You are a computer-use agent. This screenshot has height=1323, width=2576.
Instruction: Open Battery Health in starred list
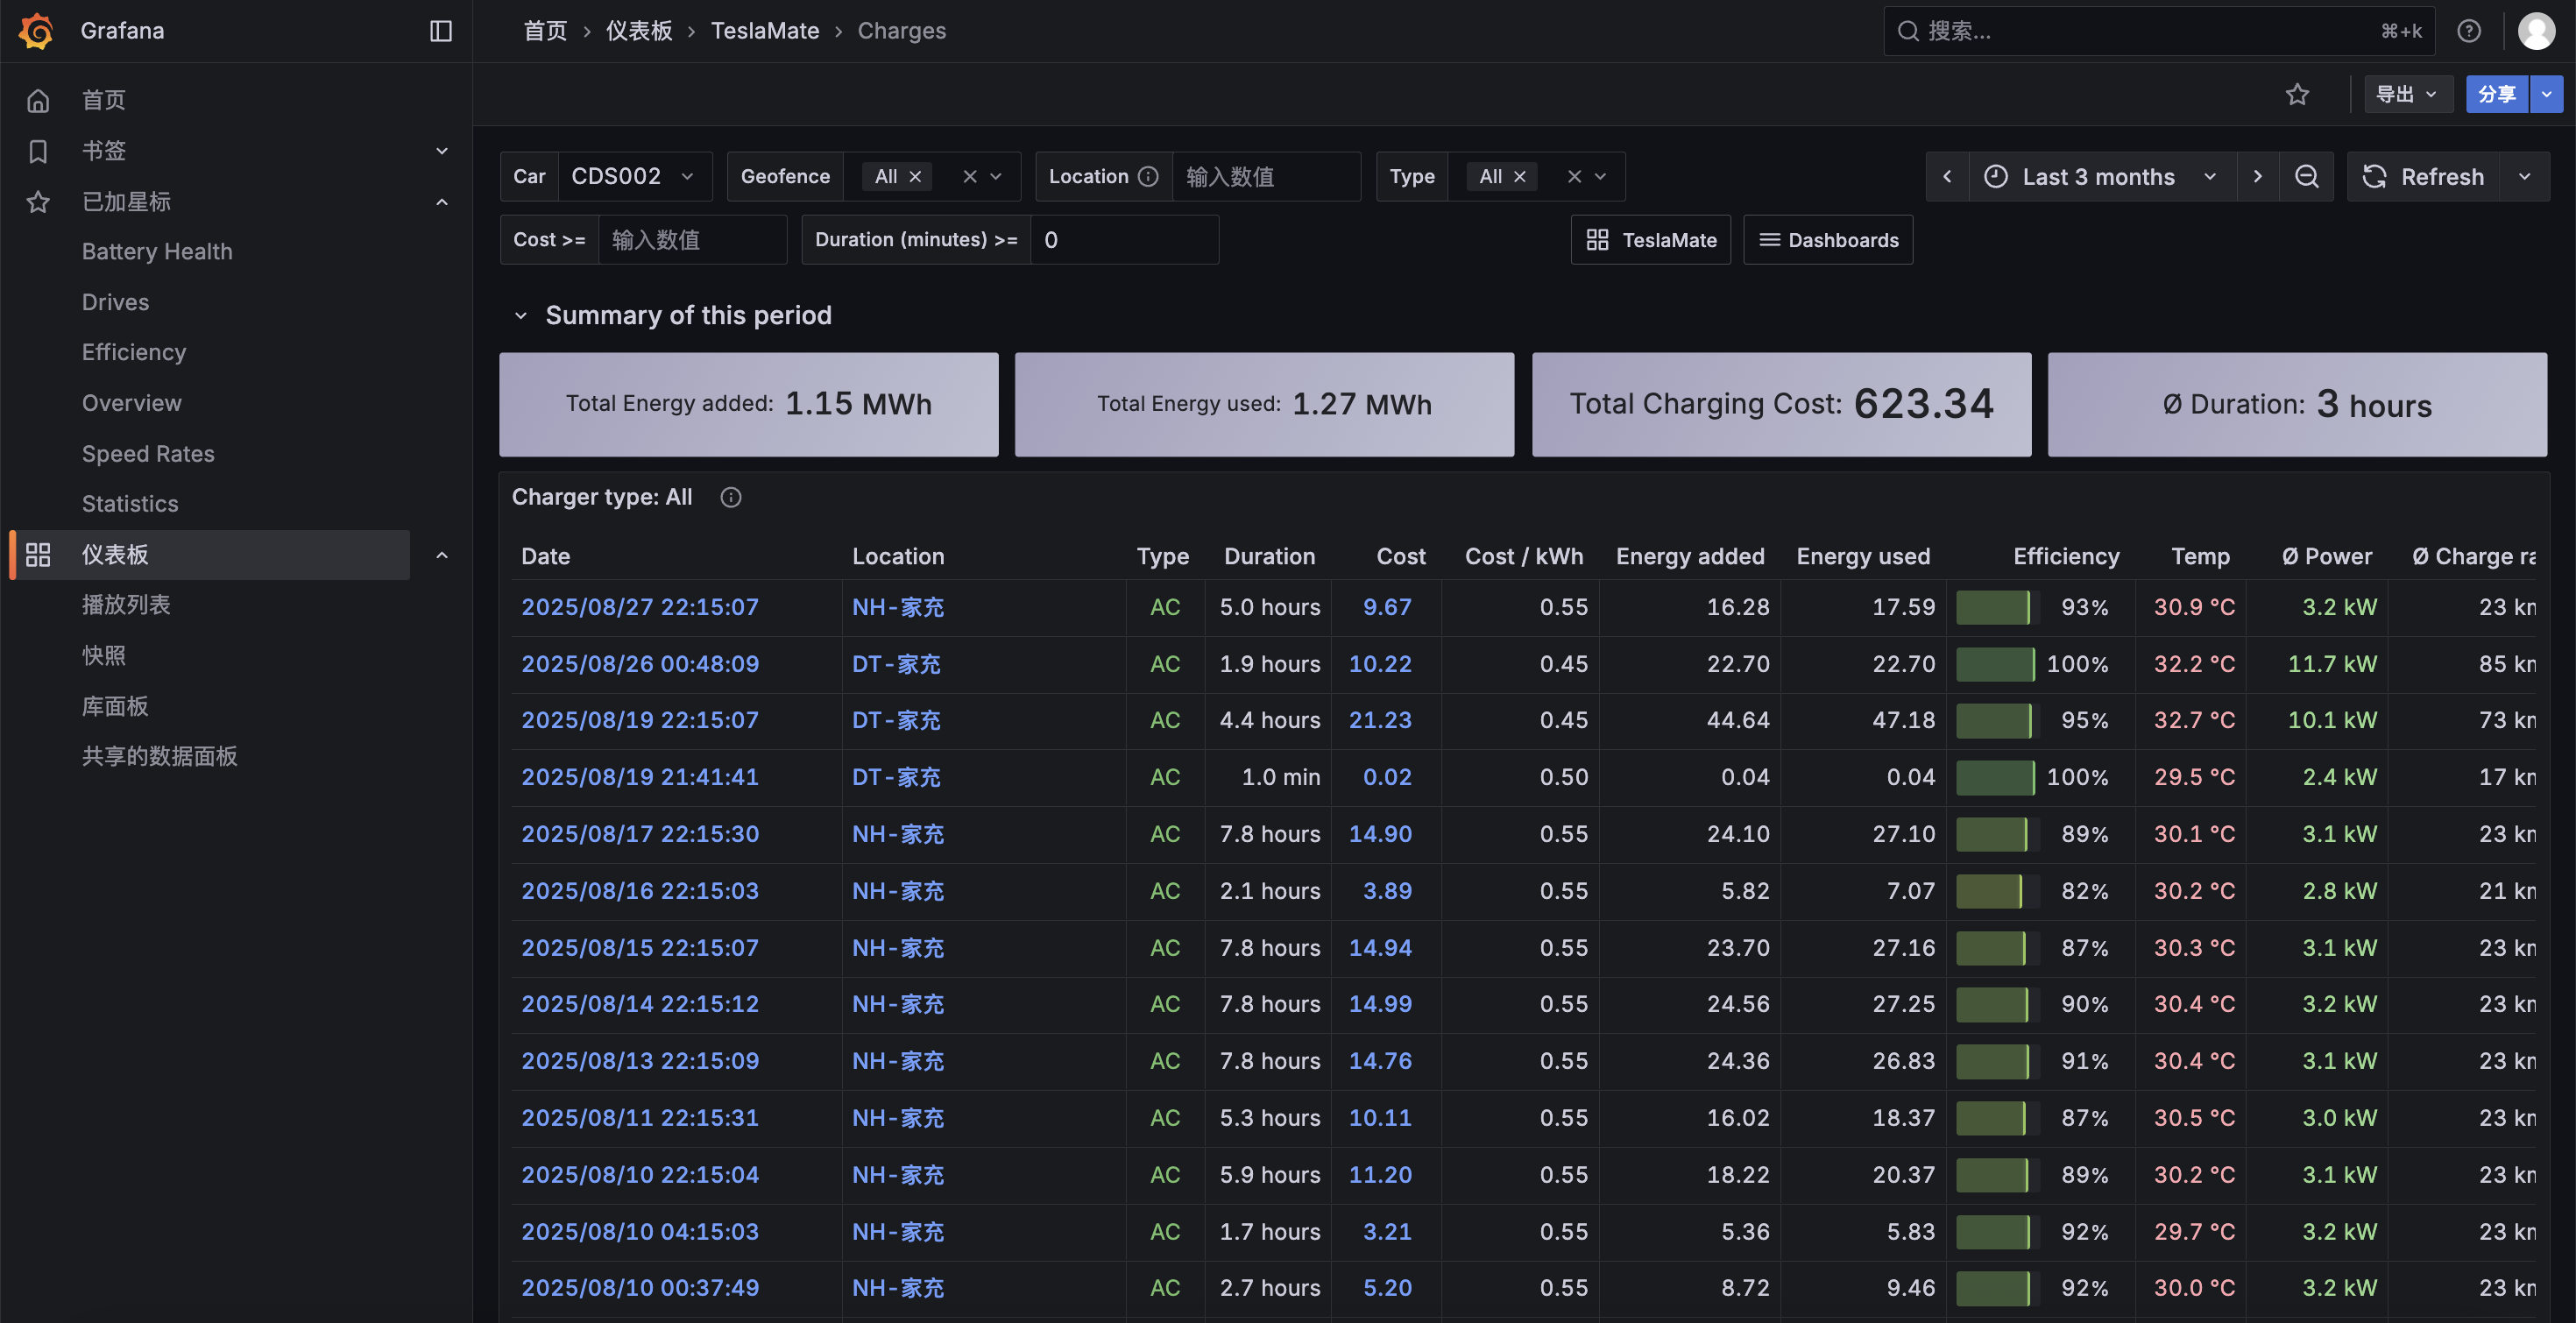coord(157,252)
